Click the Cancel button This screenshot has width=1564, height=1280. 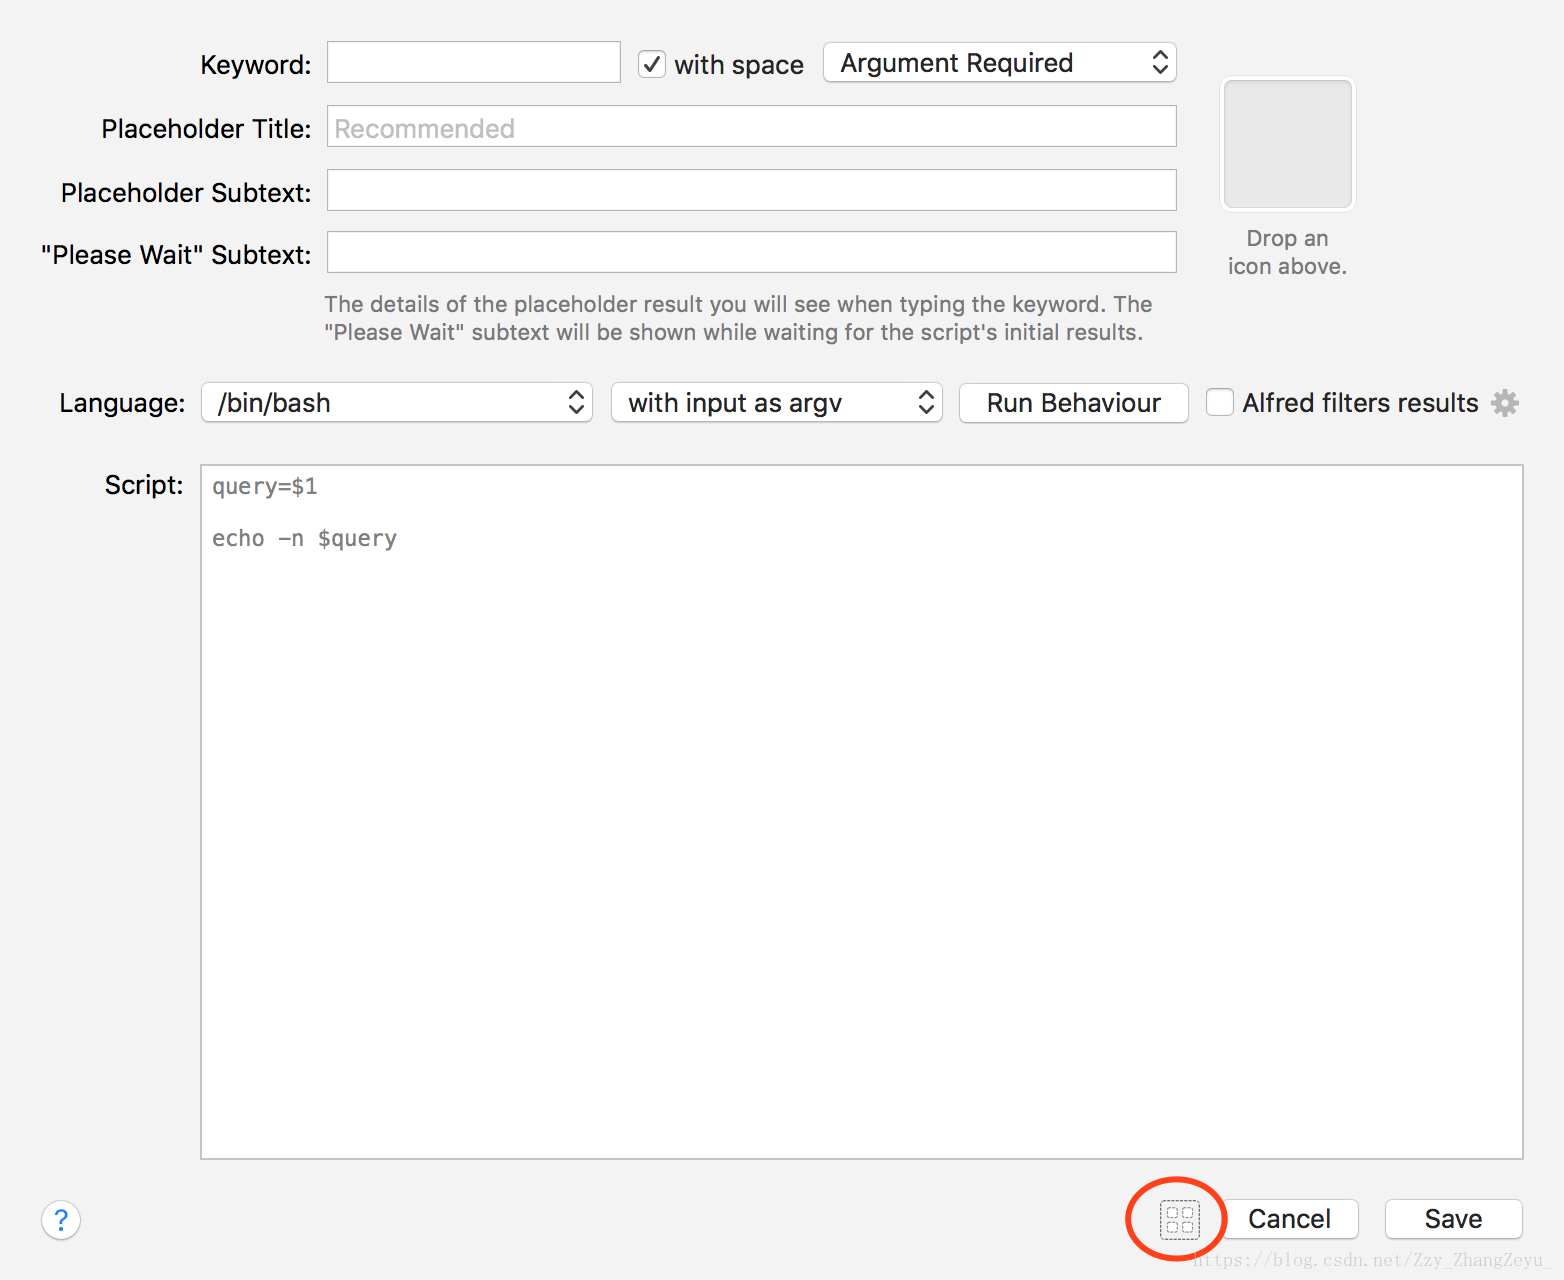click(1290, 1219)
